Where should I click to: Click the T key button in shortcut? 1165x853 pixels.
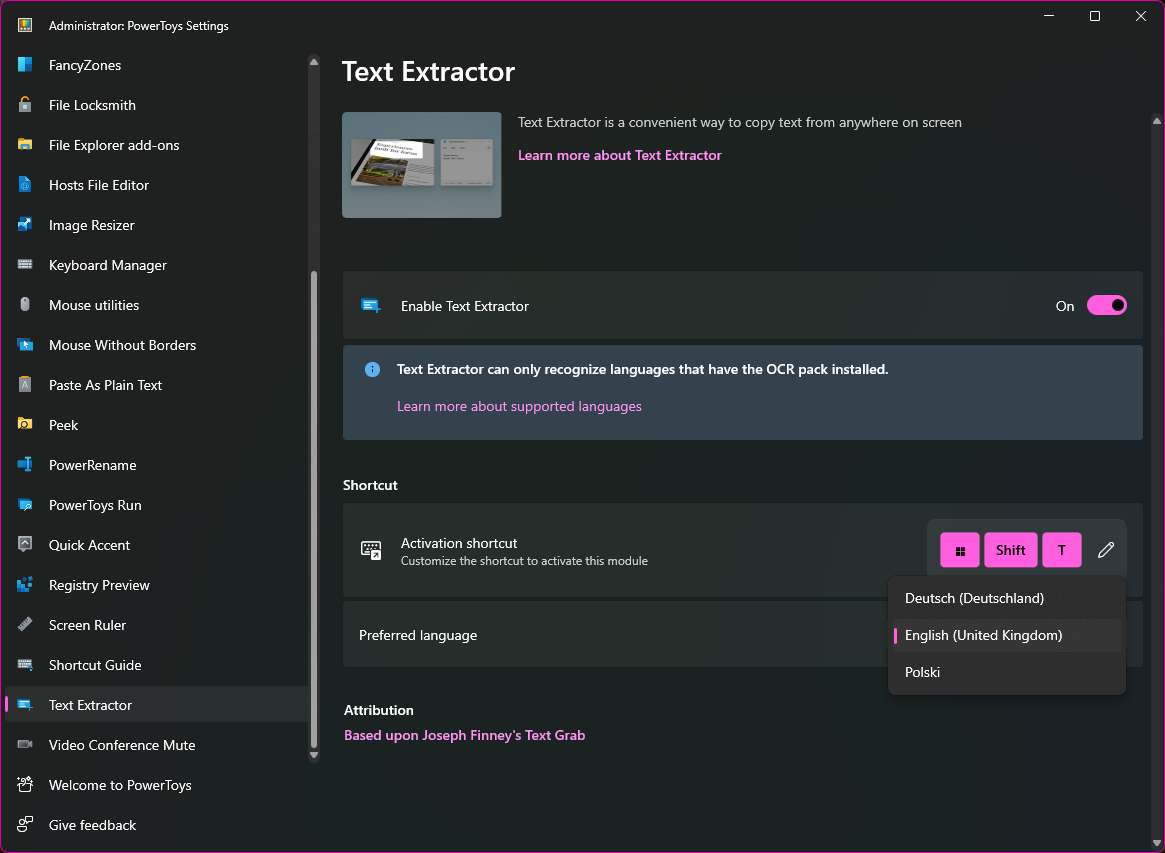click(x=1062, y=550)
